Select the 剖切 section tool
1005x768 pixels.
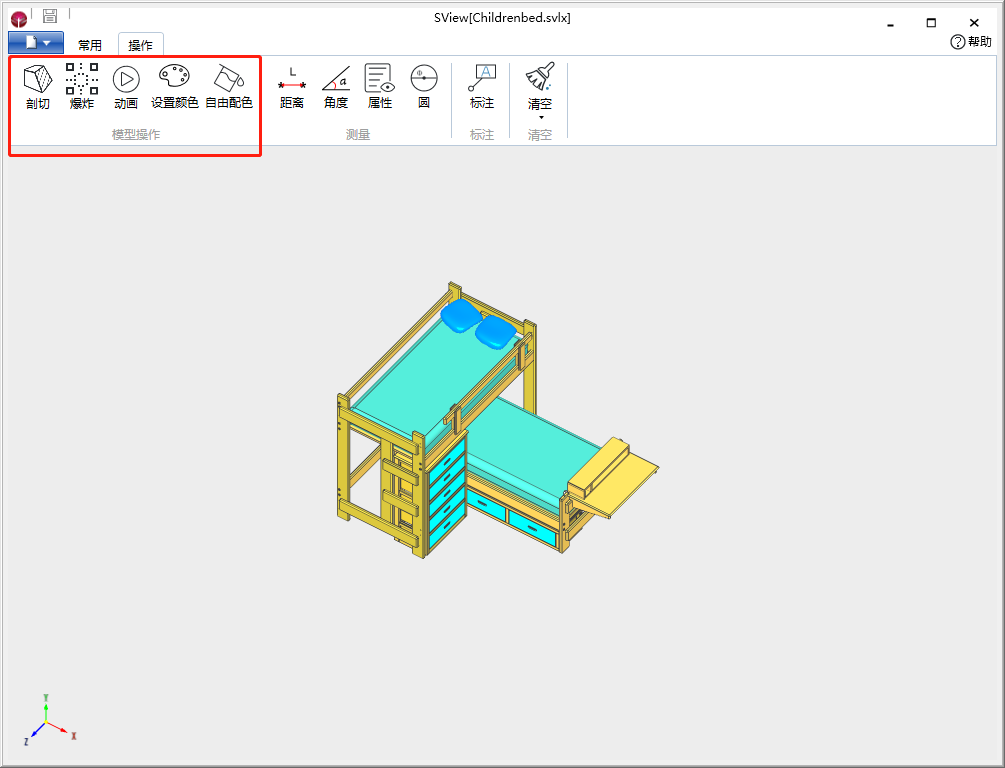(38, 87)
